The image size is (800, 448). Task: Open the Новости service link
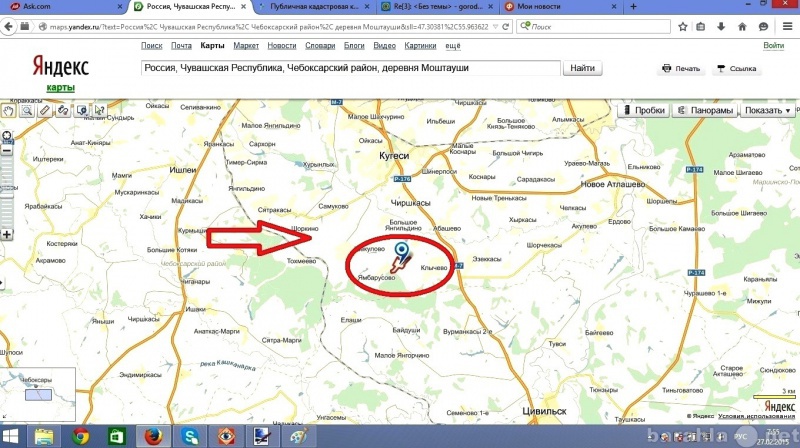click(282, 46)
